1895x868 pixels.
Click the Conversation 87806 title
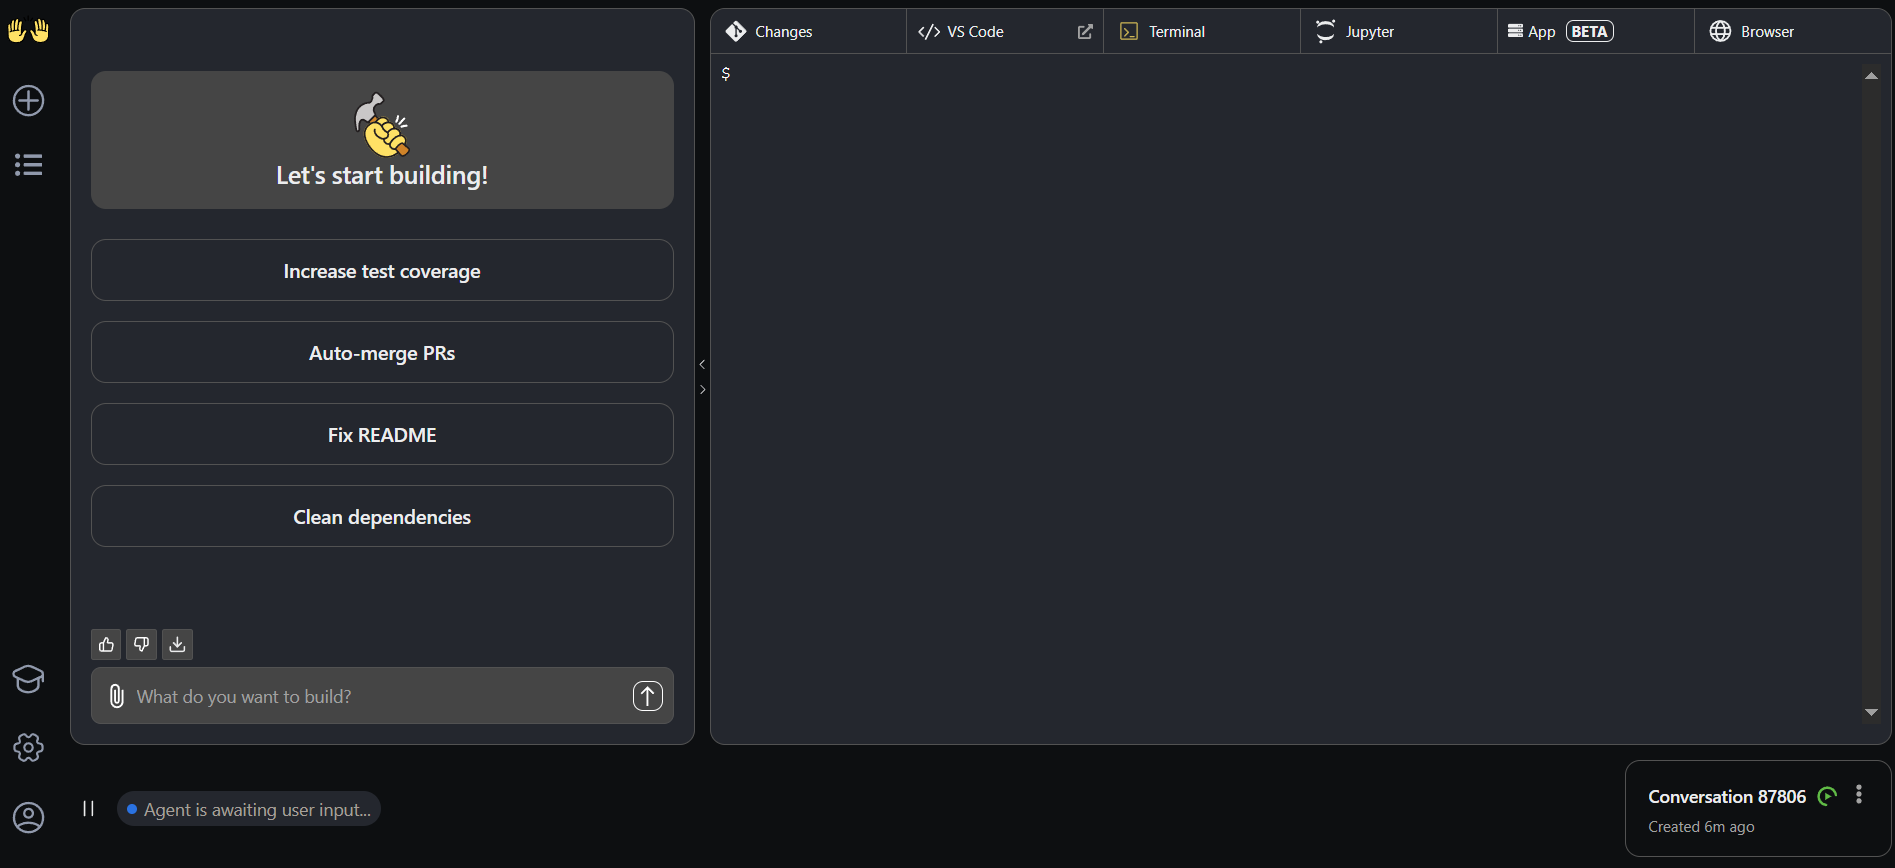[x=1727, y=797]
